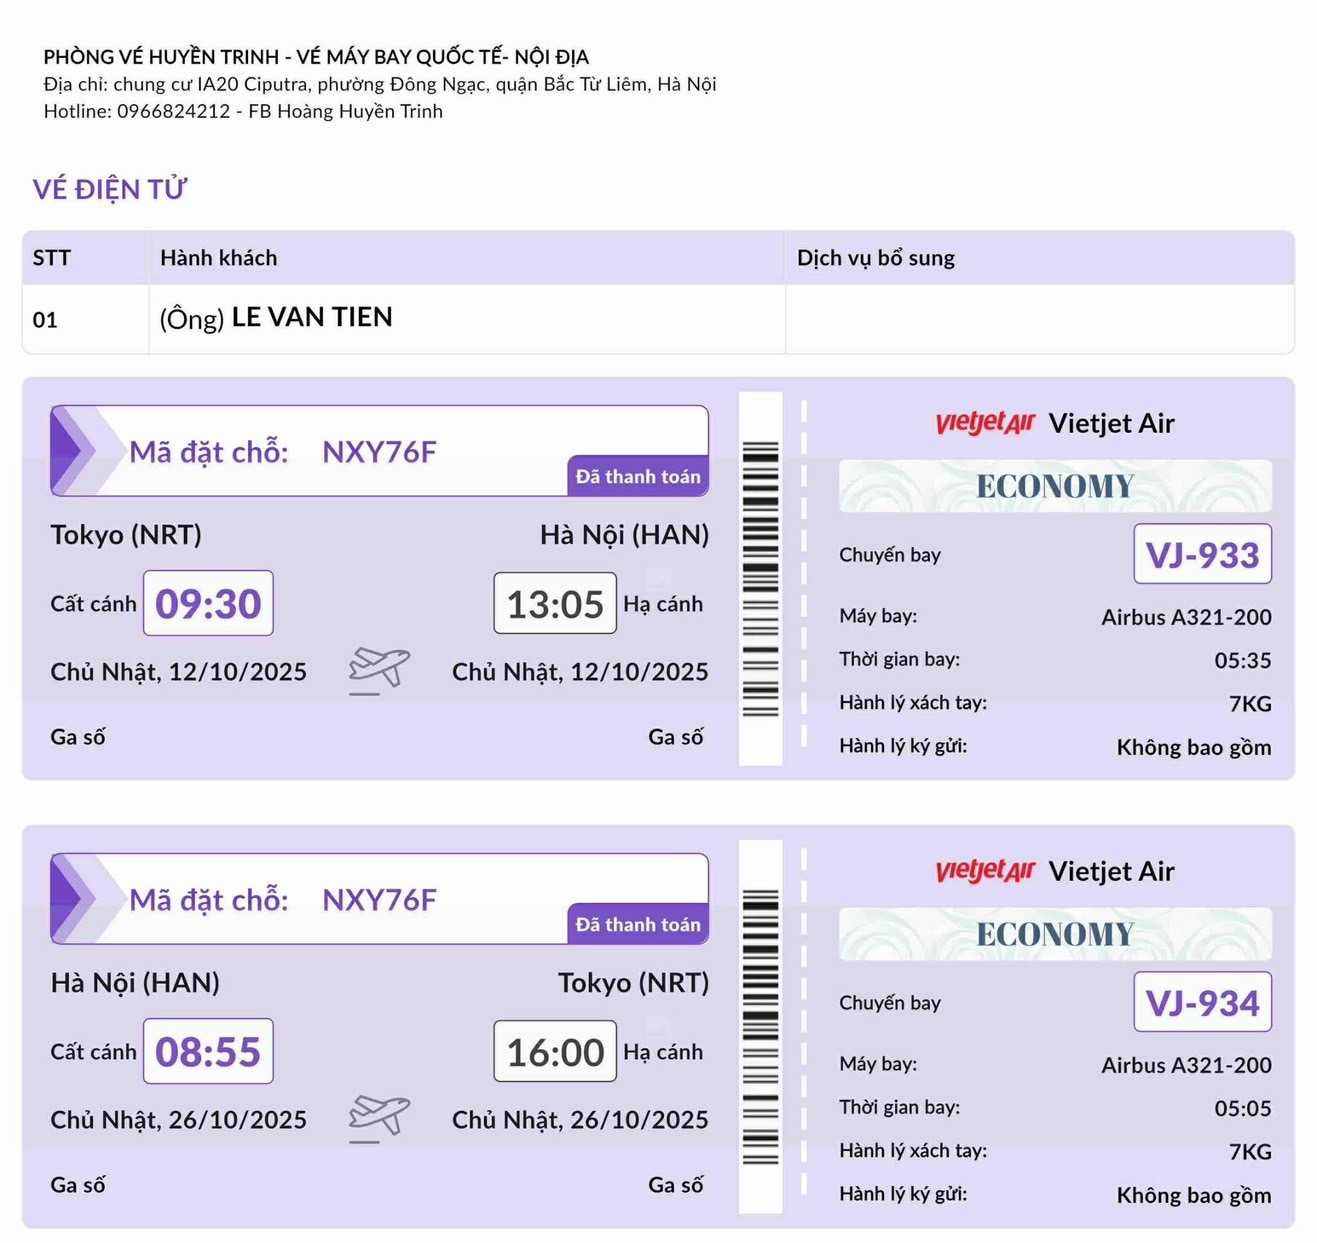Select passenger name LE VAN TIEN
The height and width of the screenshot is (1243, 1317).
[x=312, y=317]
